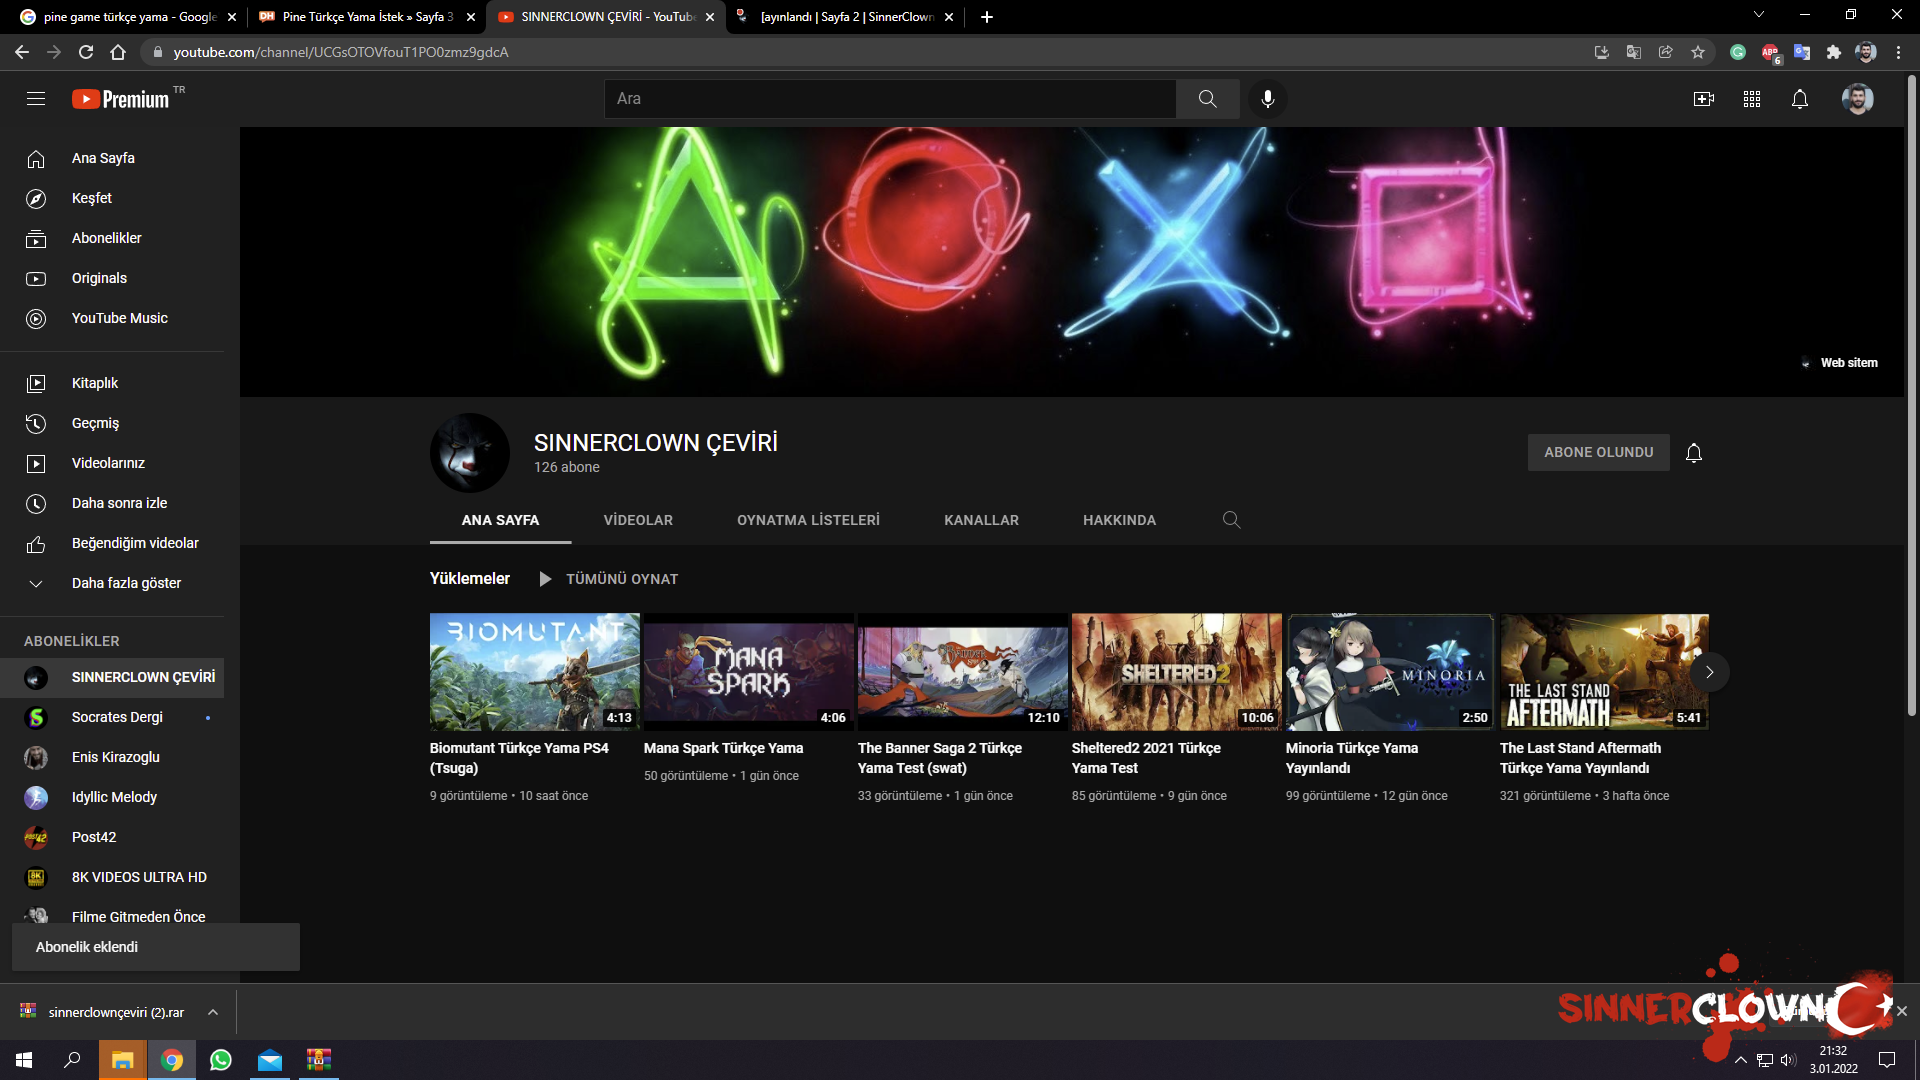Open the account avatar menu
This screenshot has width=1920, height=1080.
pyautogui.click(x=1858, y=99)
